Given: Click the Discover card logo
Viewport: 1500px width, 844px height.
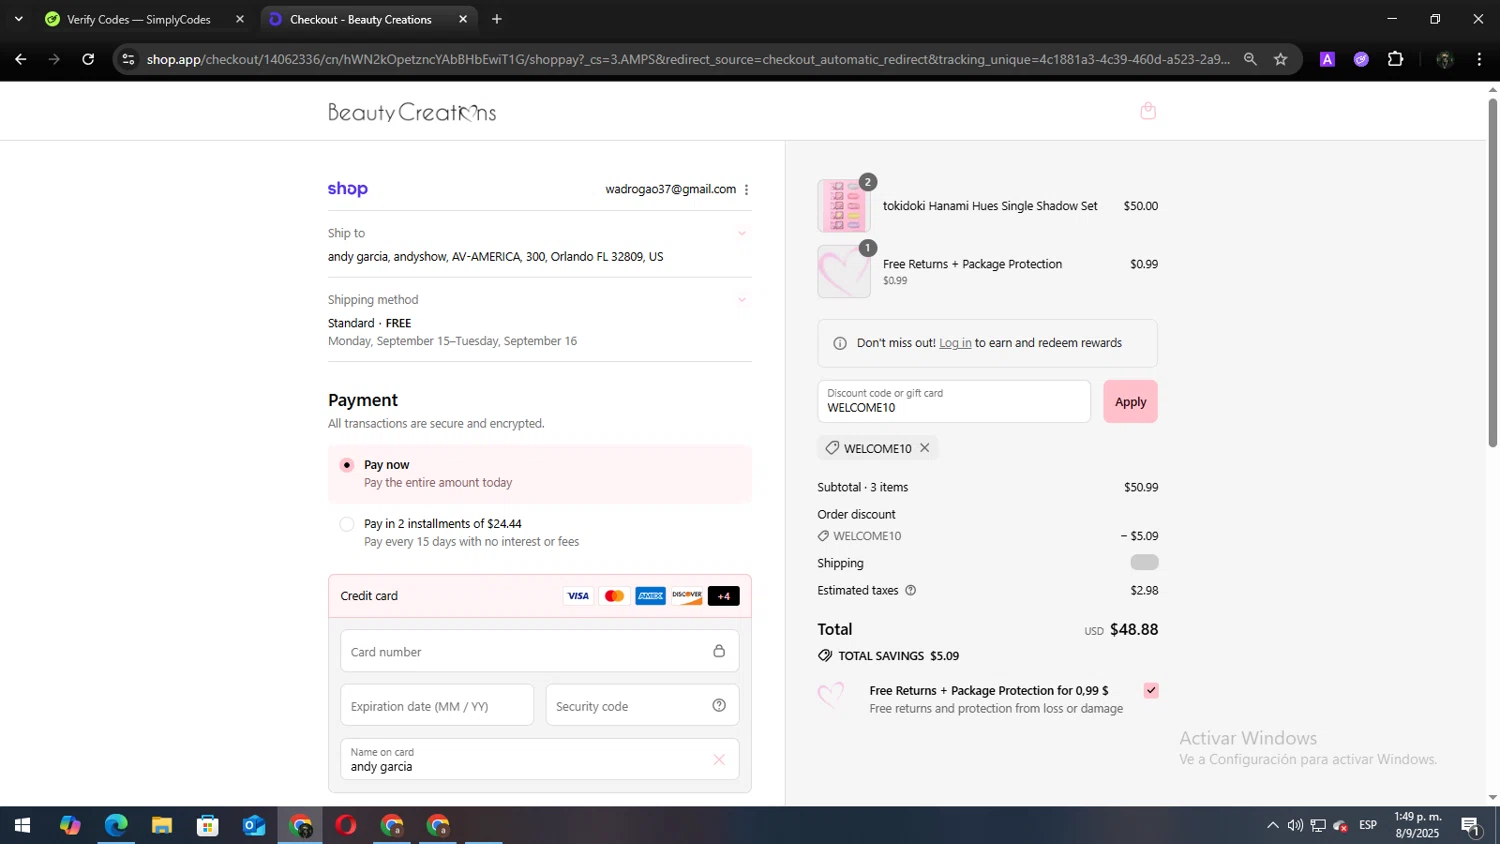Looking at the screenshot, I should click(x=687, y=596).
